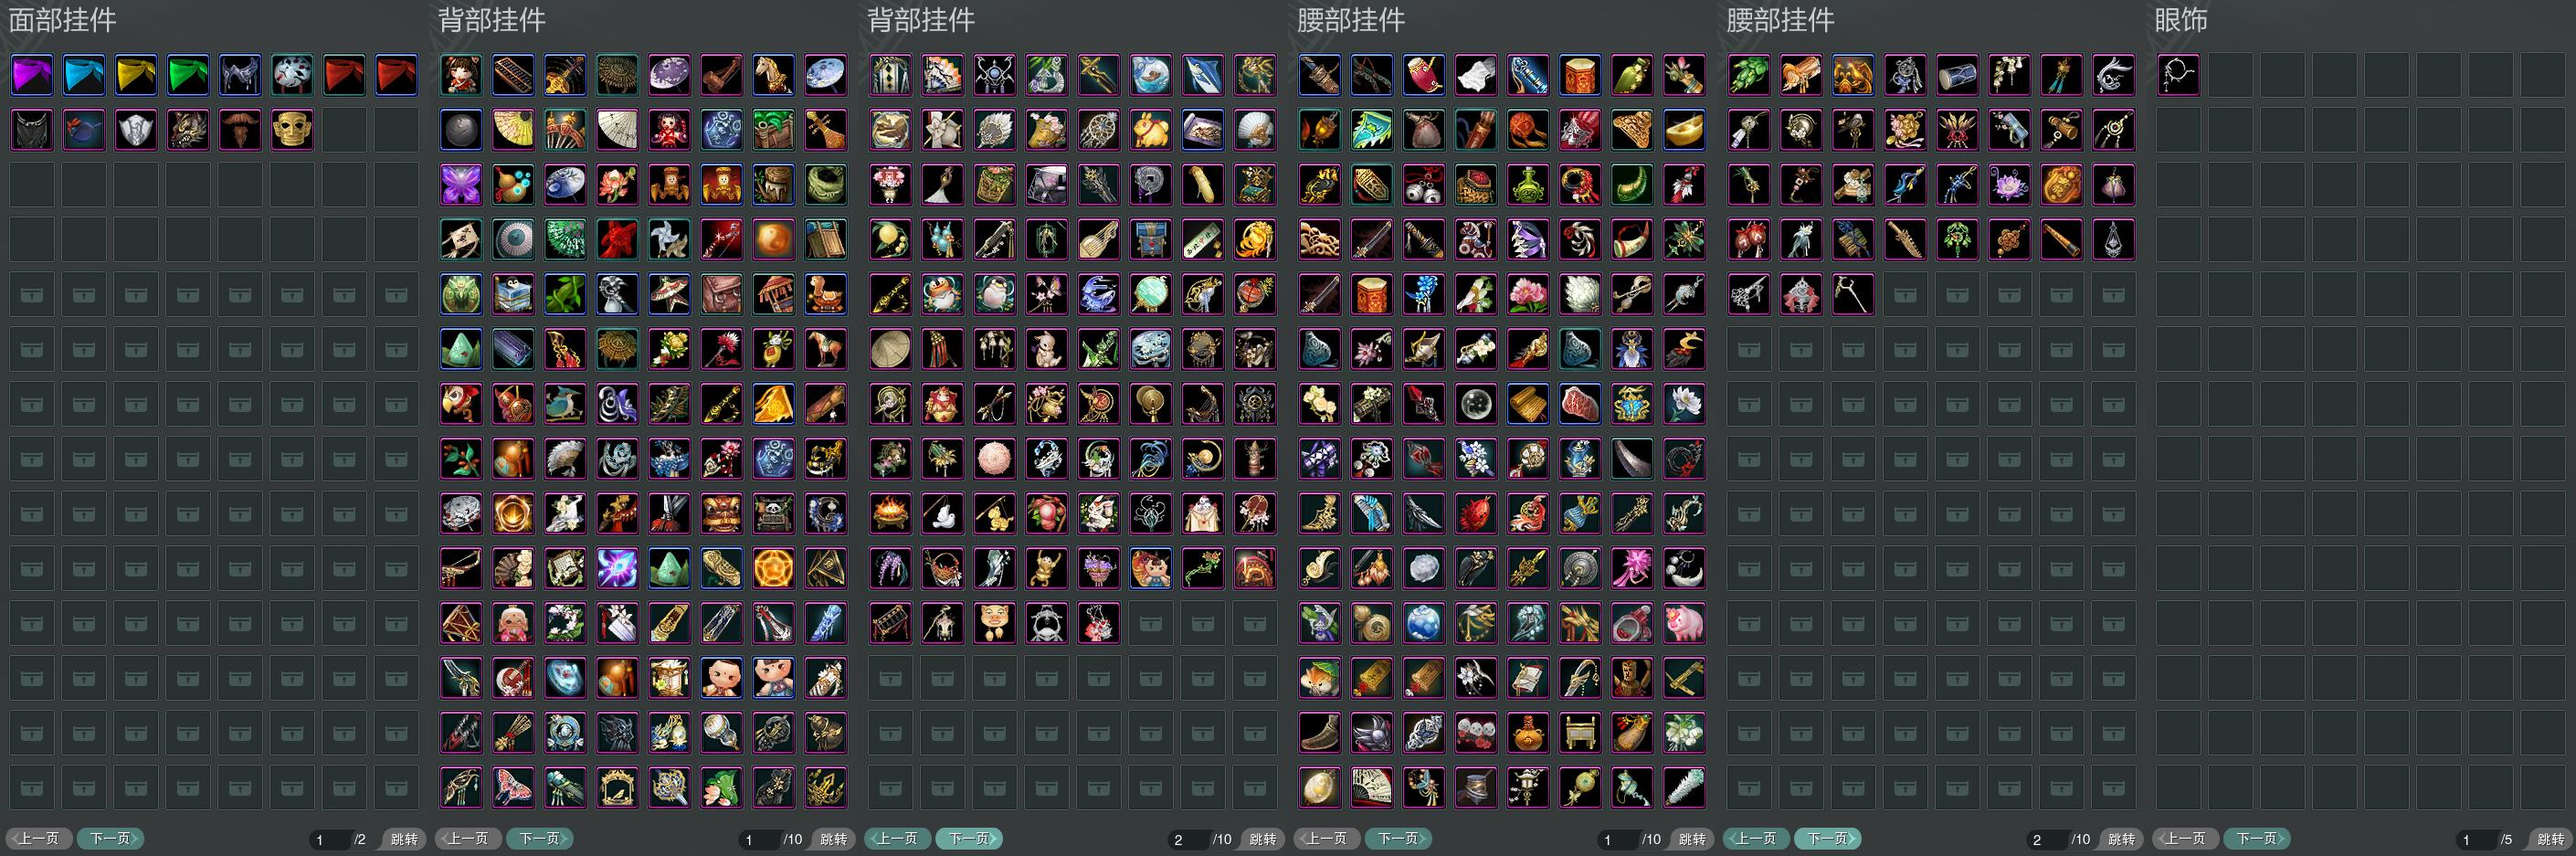Select the silver necklace in 眼饰 panel

coord(2178,75)
